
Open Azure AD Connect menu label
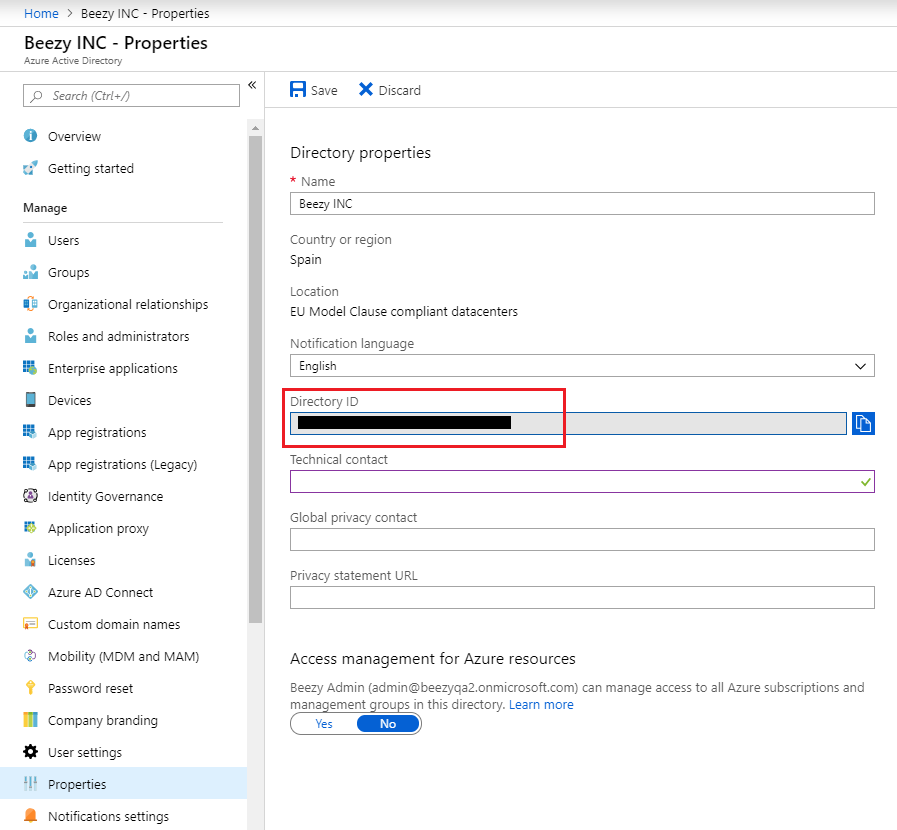pyautogui.click(x=101, y=593)
